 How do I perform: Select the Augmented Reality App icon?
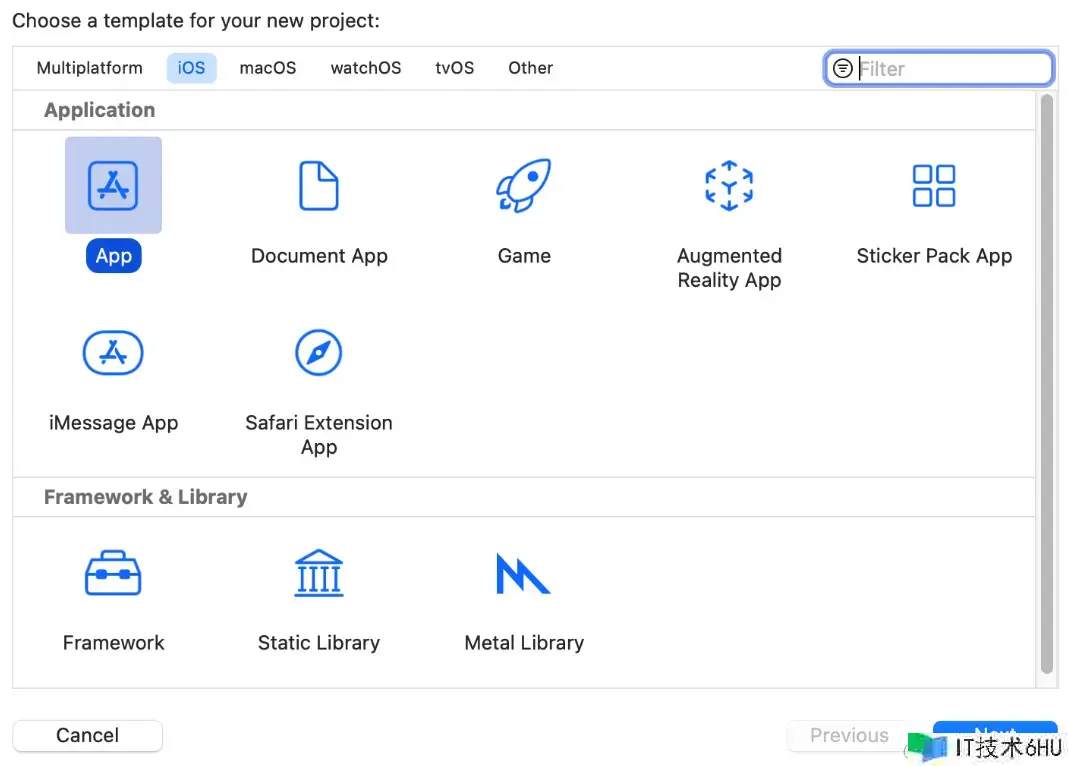[729, 185]
